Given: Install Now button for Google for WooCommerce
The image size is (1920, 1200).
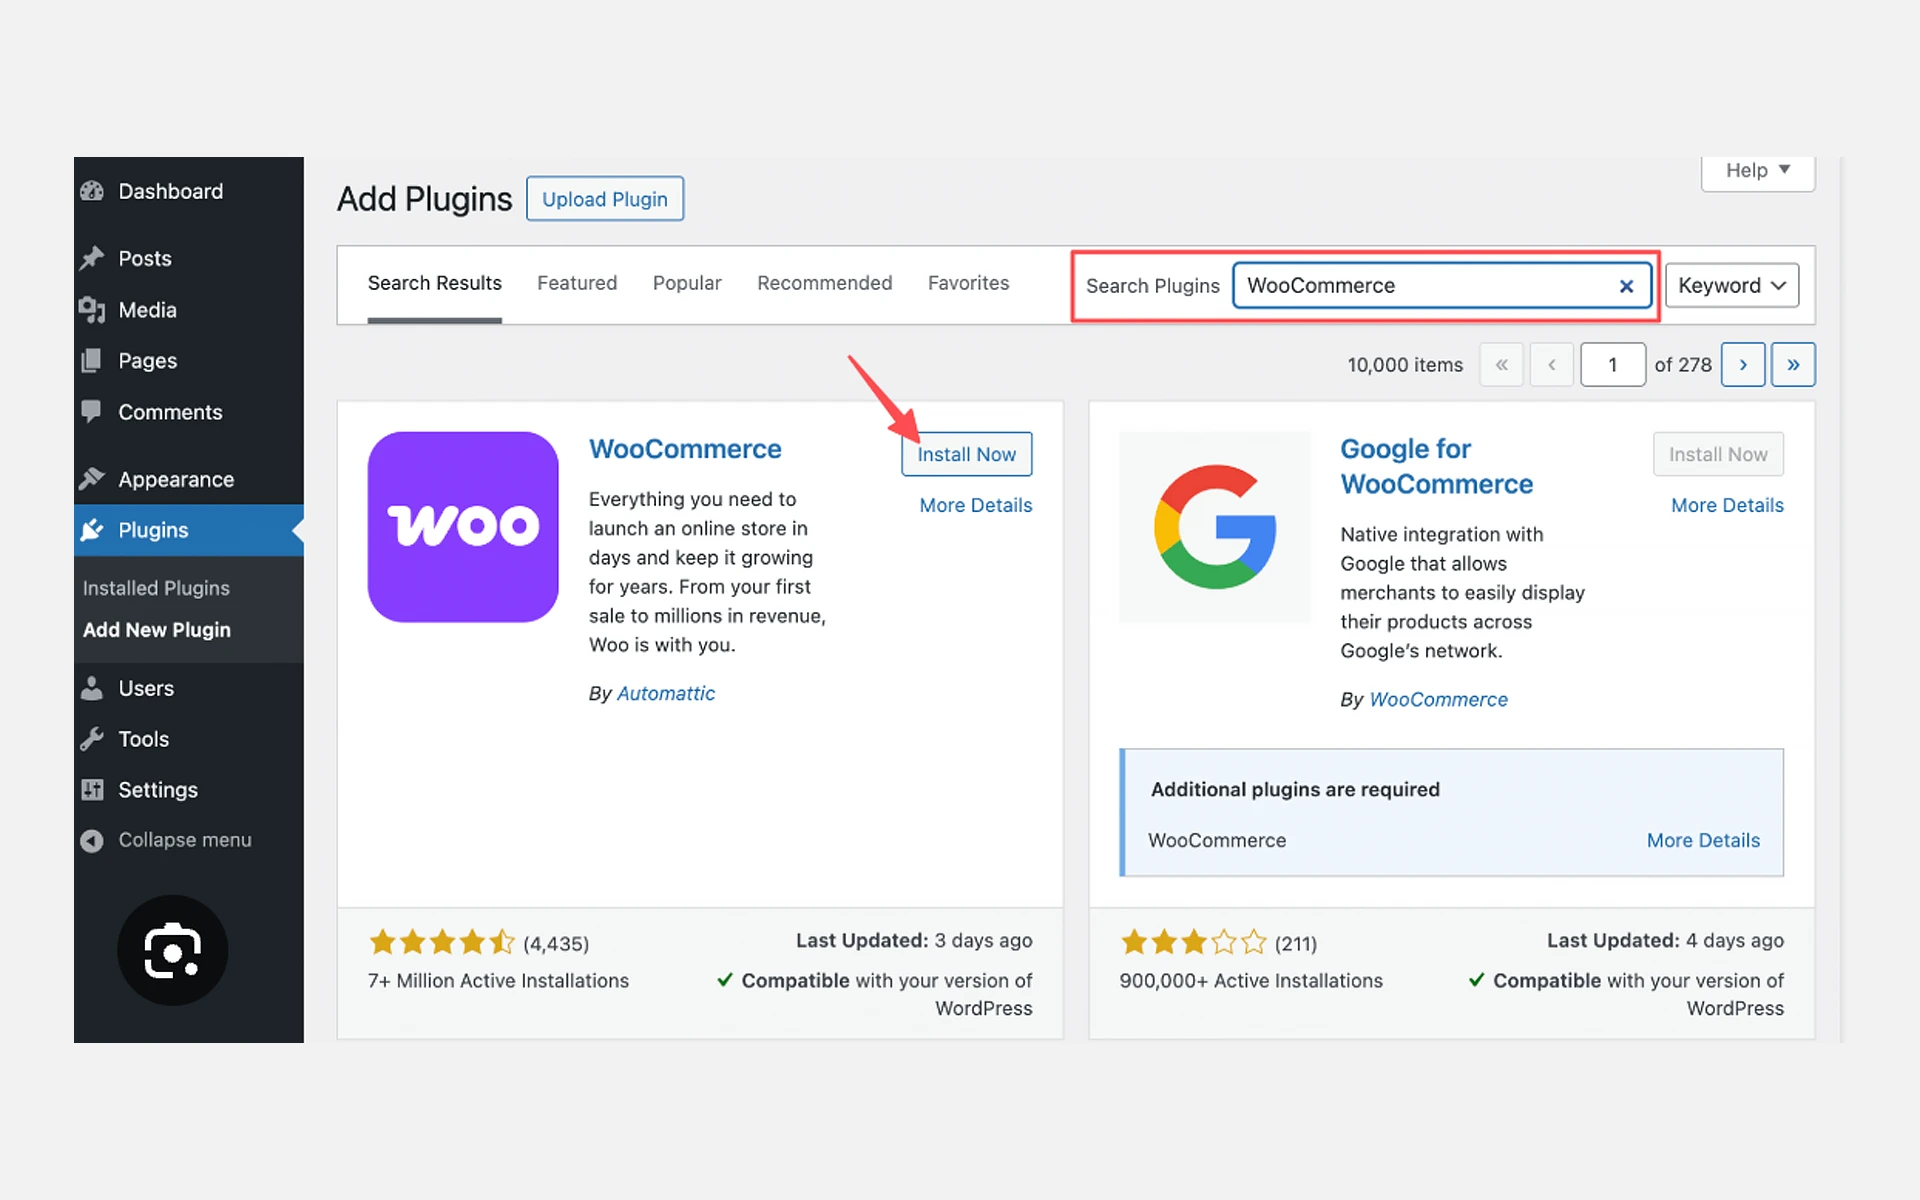Looking at the screenshot, I should tap(1718, 455).
